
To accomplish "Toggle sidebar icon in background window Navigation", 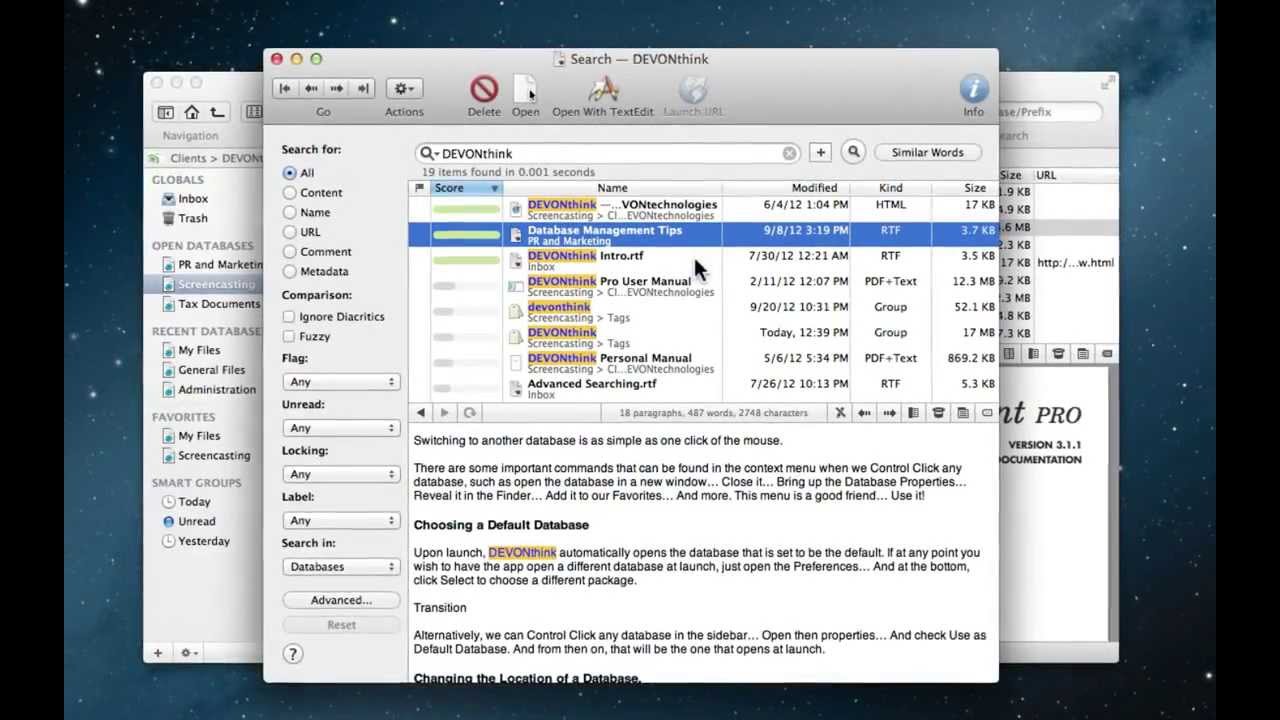I will pos(166,112).
